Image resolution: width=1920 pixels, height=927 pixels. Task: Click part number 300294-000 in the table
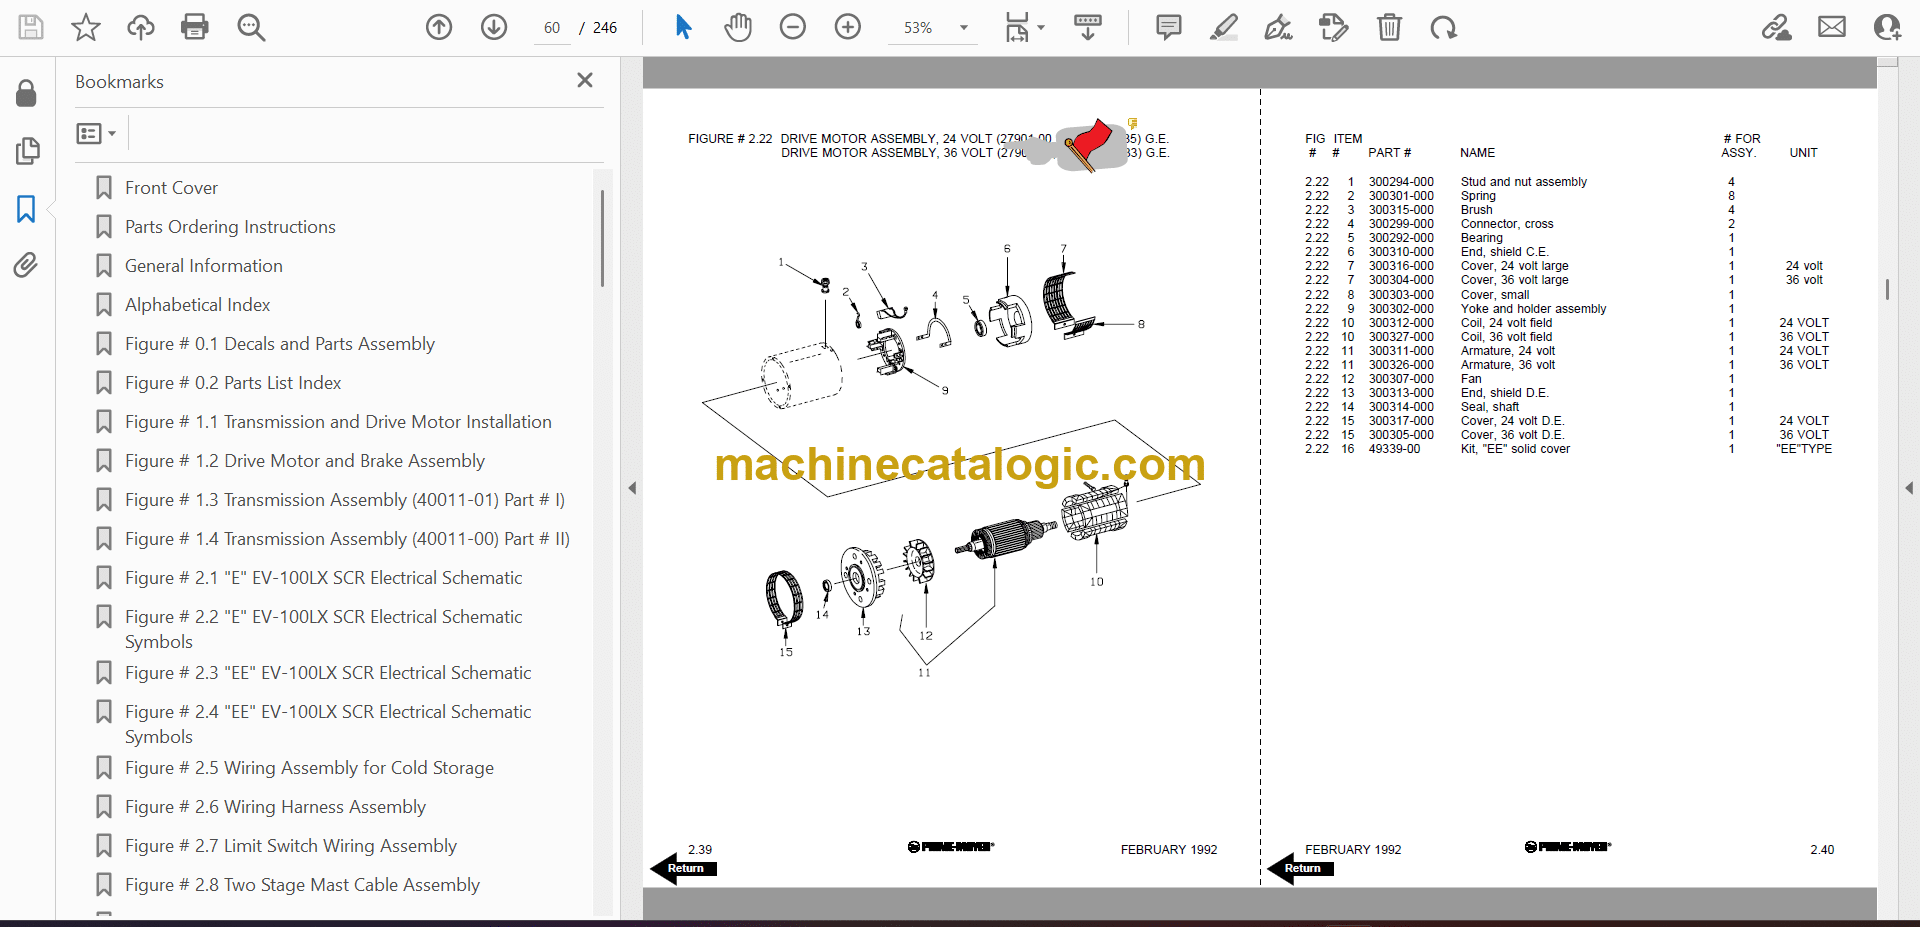click(x=1401, y=182)
